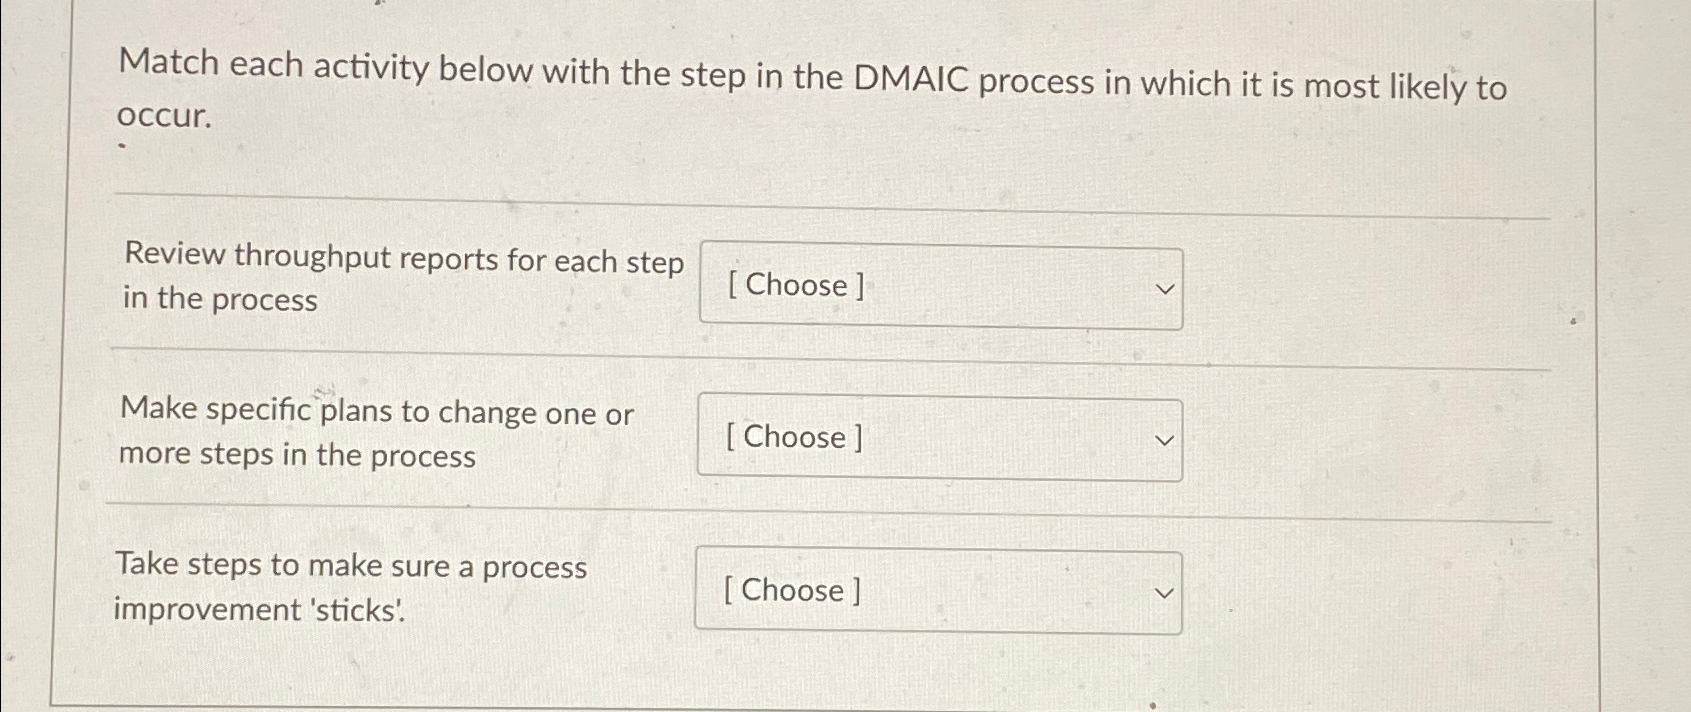Click the text 'Review throughput reports for each step'
Screen dimensions: 1691x712
(403, 260)
